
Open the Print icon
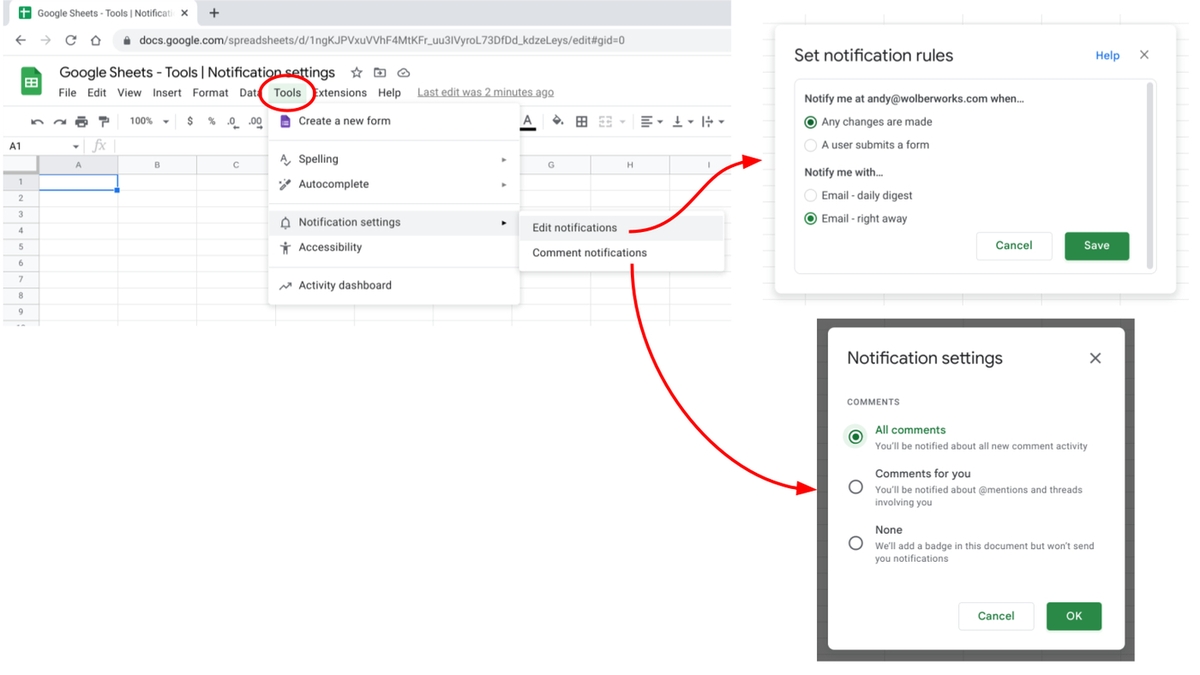coord(80,120)
